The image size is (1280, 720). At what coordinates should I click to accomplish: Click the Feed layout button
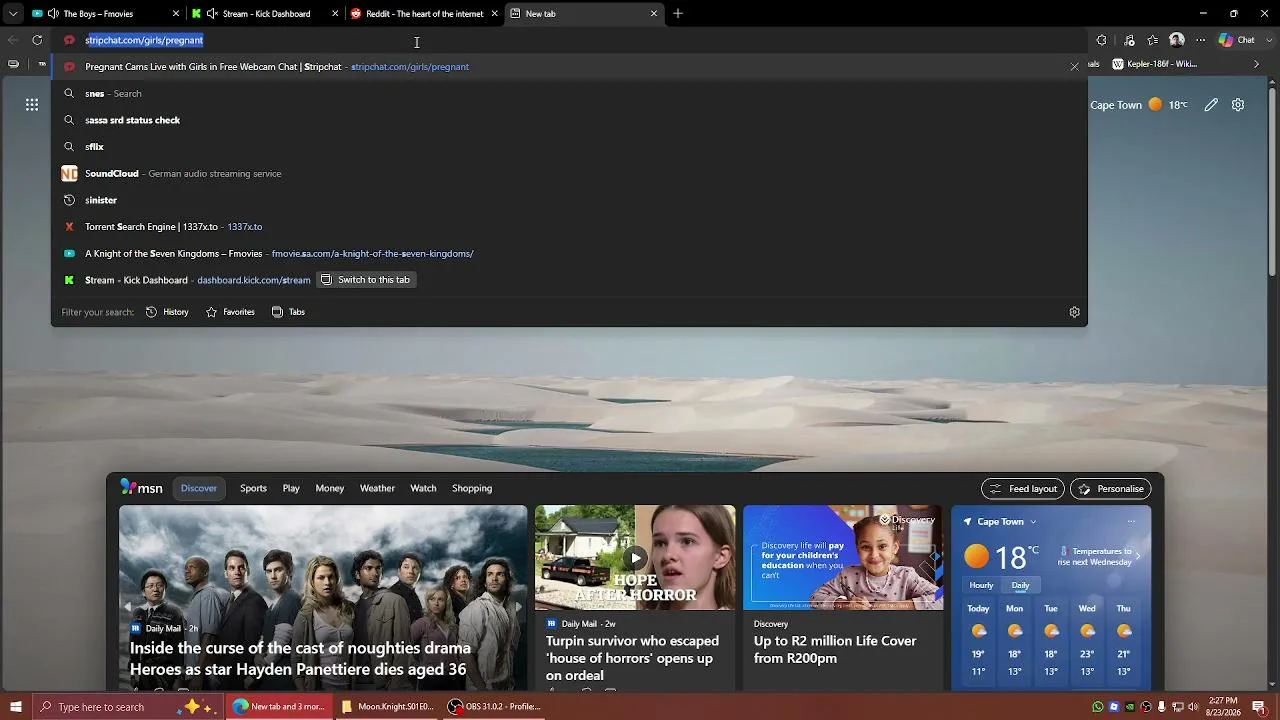click(x=1023, y=489)
